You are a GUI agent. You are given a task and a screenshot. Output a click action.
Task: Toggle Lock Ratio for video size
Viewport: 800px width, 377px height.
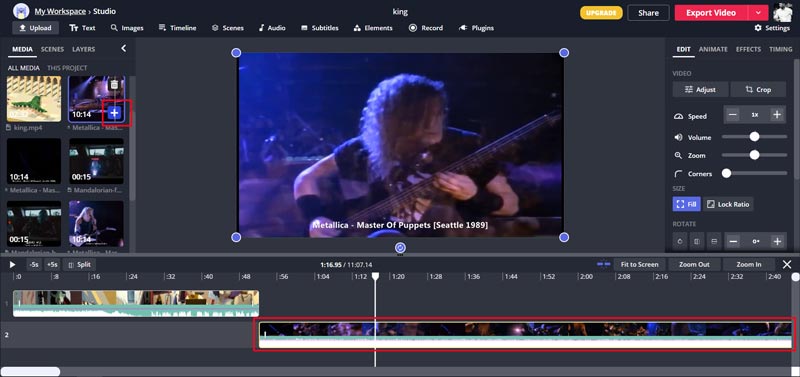click(x=728, y=204)
